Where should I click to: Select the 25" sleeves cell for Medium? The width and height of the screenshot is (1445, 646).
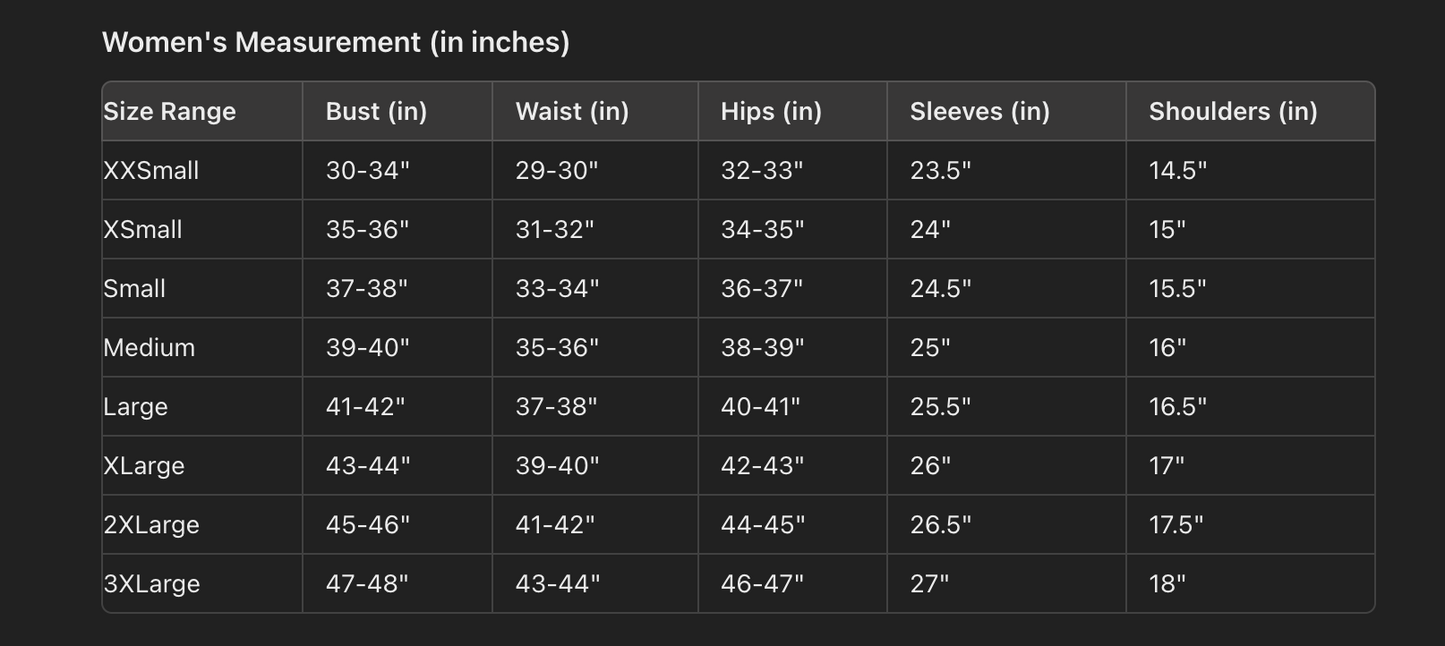tap(930, 347)
